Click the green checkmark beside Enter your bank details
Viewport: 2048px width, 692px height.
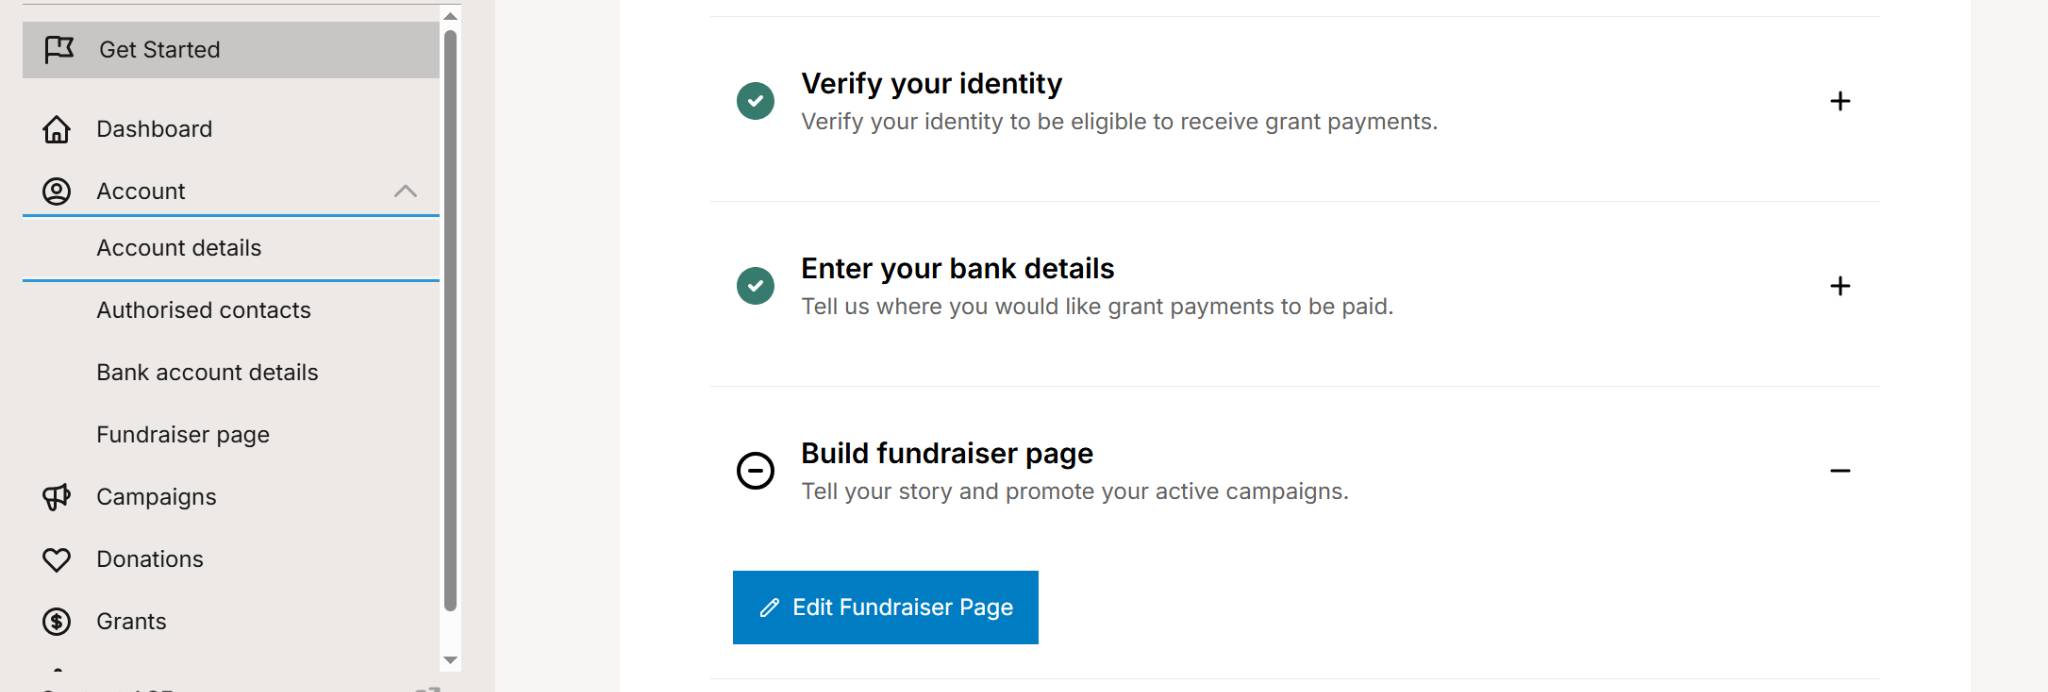[x=755, y=286]
